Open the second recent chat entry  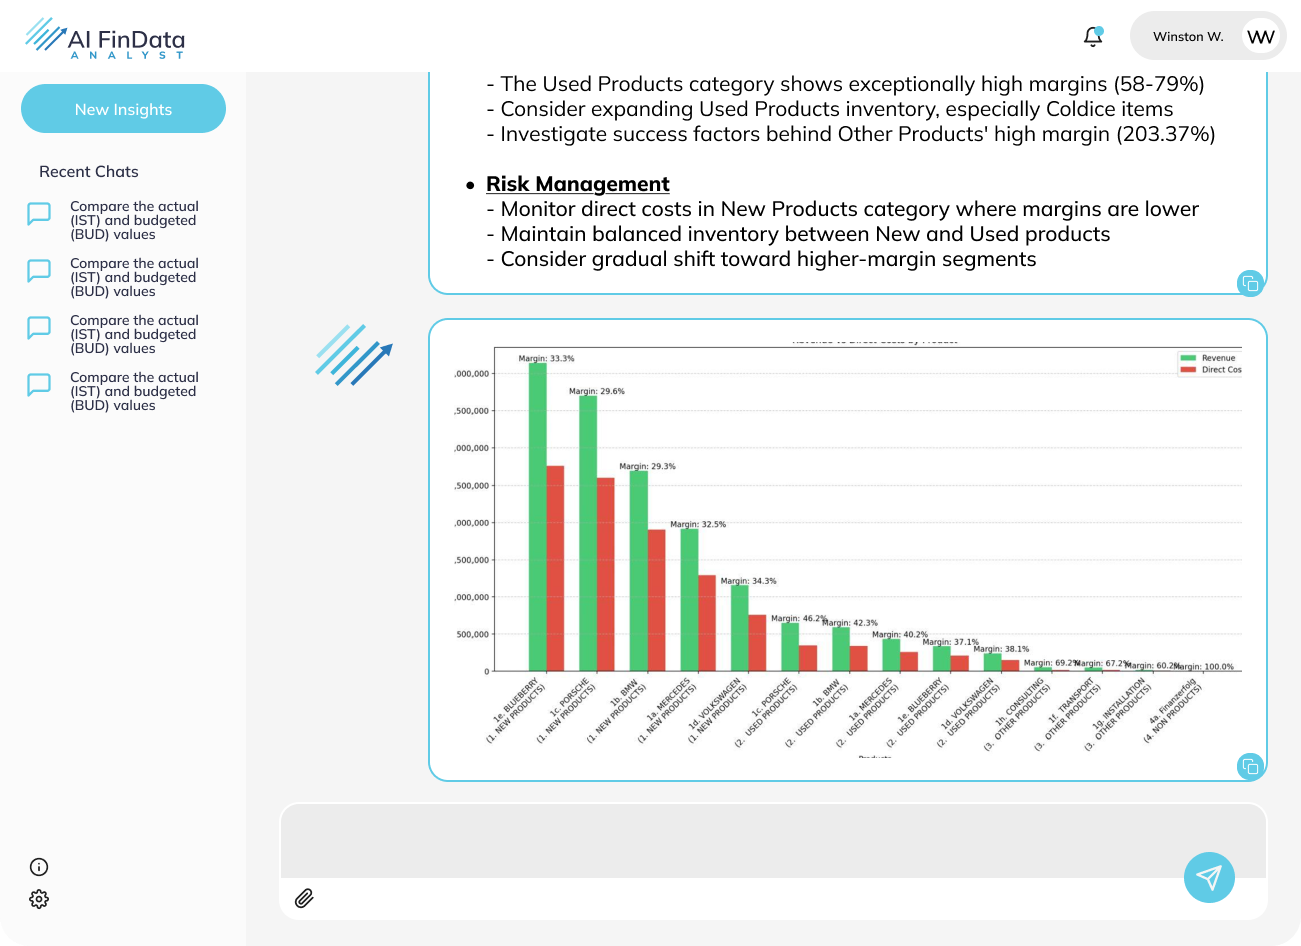[133, 276]
